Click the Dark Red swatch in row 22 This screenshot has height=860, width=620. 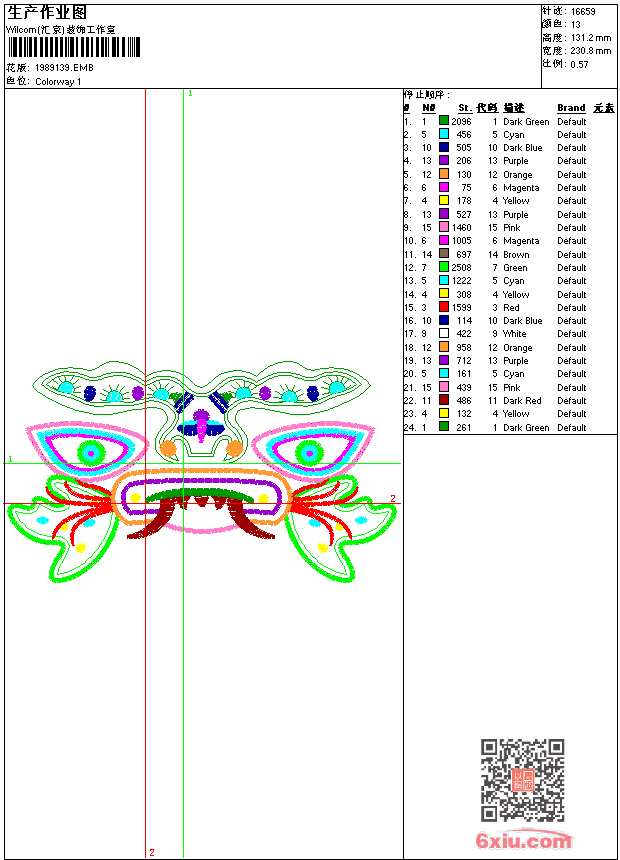[444, 400]
